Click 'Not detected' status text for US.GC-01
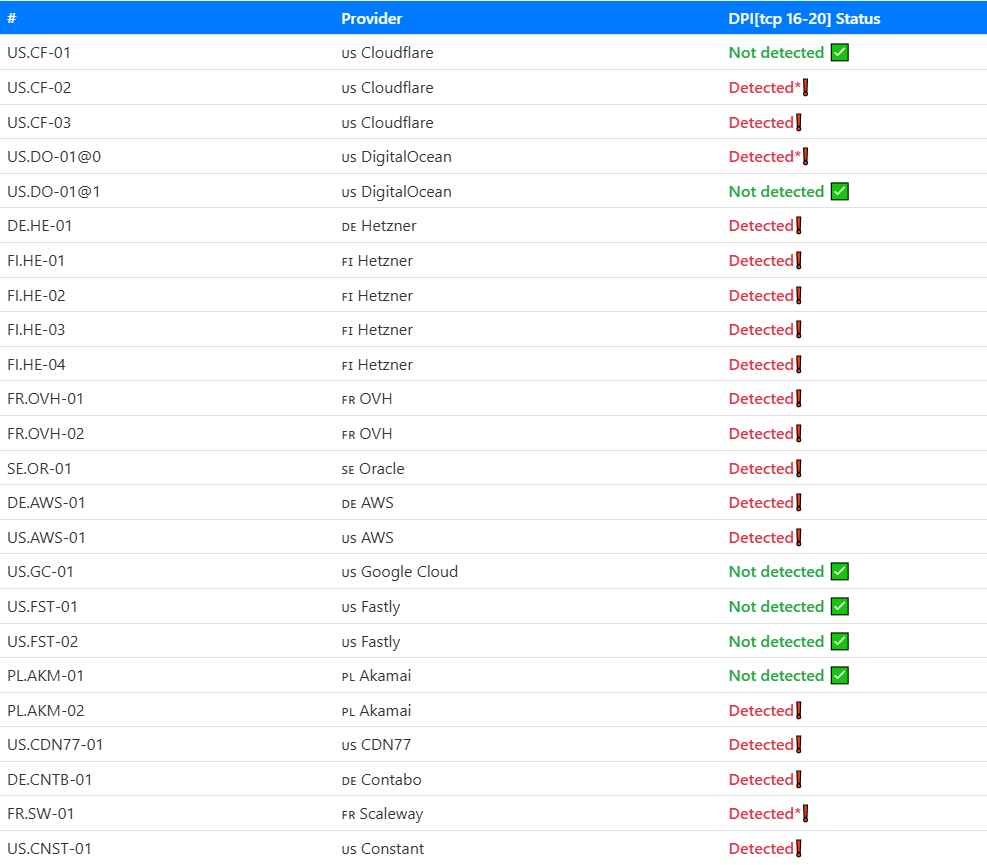 coord(776,572)
